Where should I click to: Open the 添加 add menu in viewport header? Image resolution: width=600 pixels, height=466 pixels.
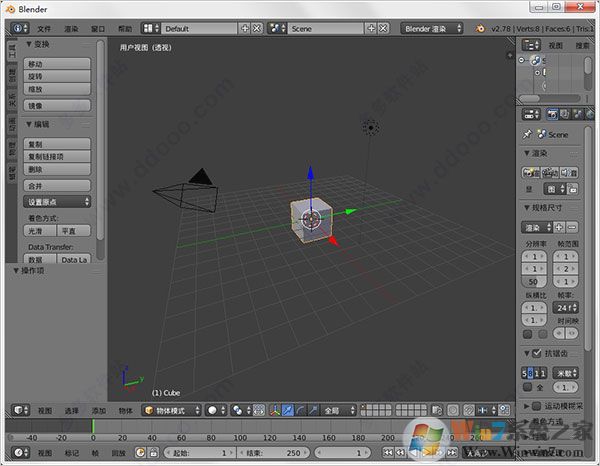click(x=99, y=410)
